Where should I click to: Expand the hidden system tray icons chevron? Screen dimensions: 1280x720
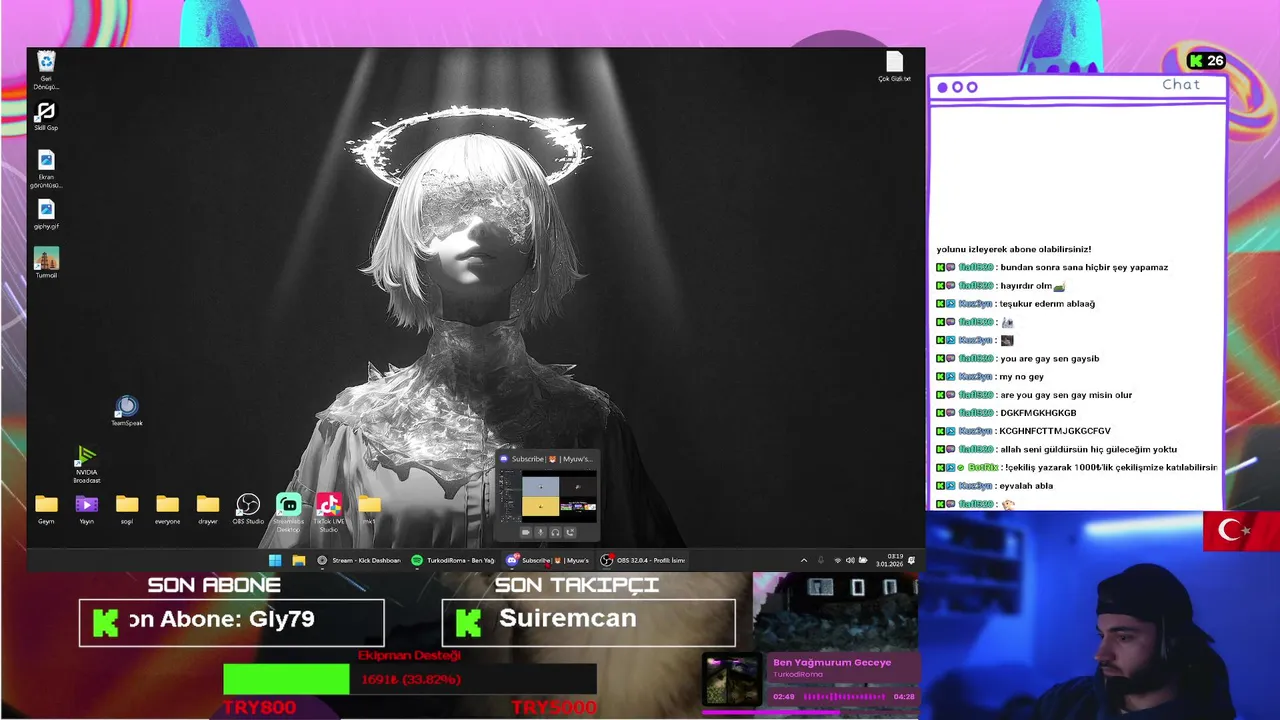point(803,560)
